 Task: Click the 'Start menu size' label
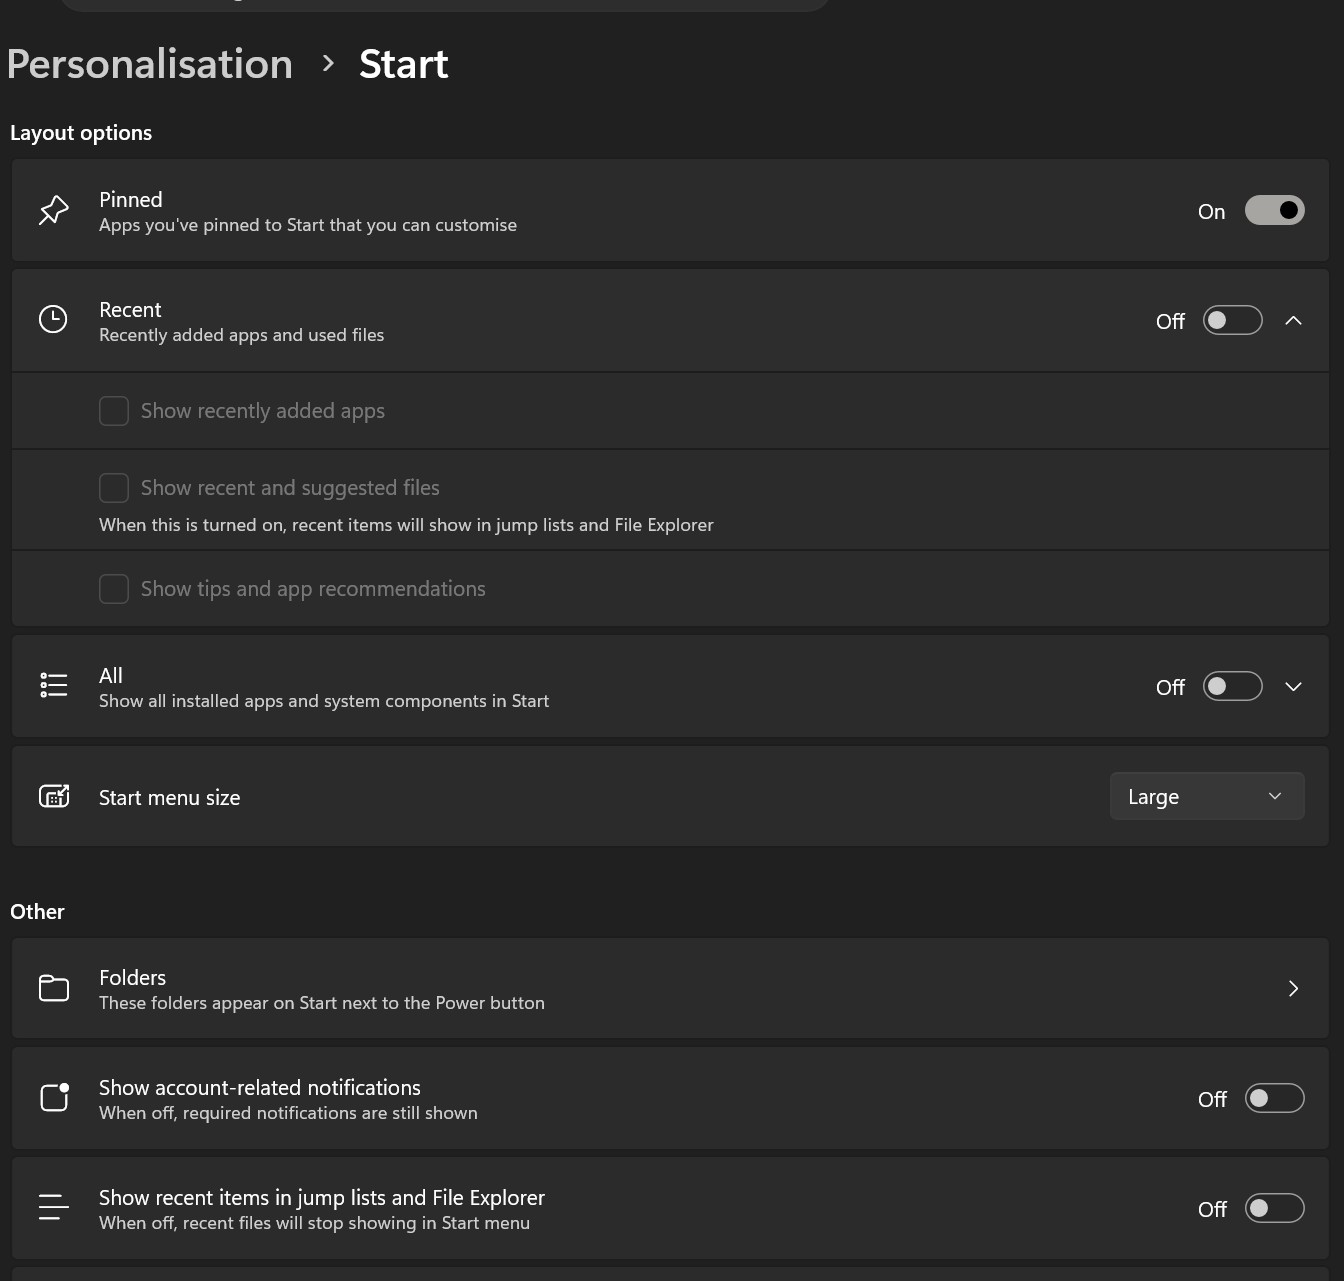point(169,797)
